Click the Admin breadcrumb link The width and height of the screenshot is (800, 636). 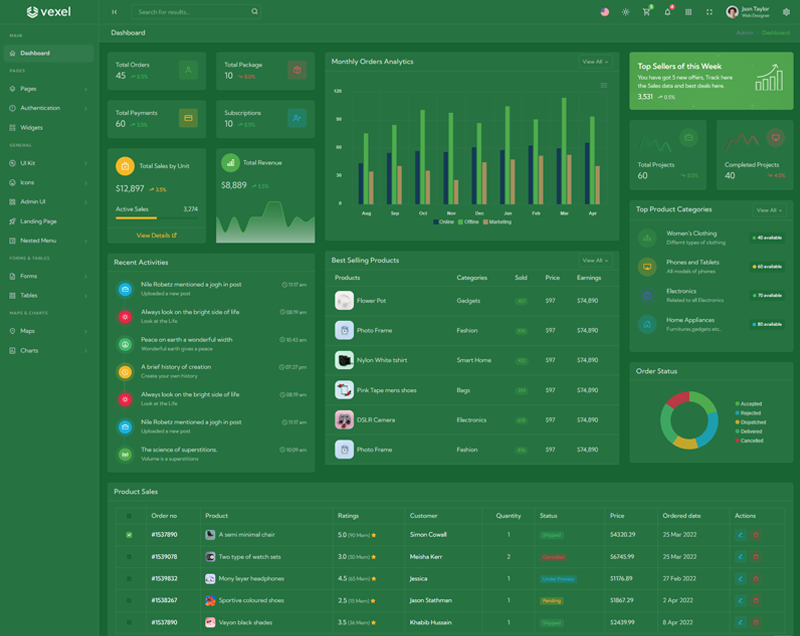coord(744,33)
